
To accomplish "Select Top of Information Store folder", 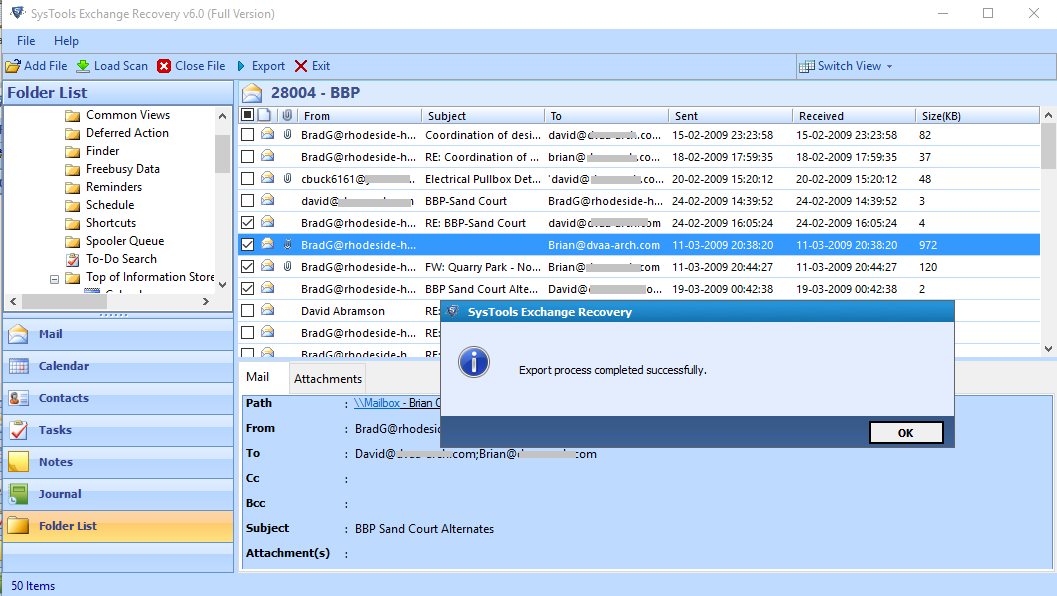I will [150, 277].
